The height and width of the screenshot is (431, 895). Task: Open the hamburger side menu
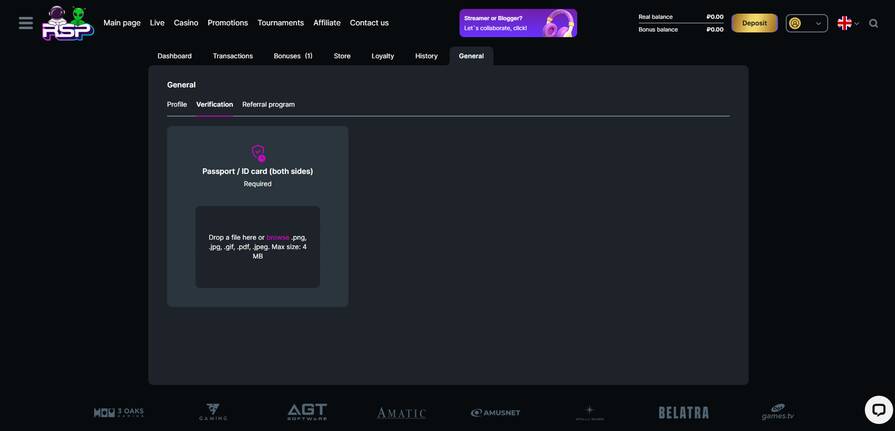point(26,23)
